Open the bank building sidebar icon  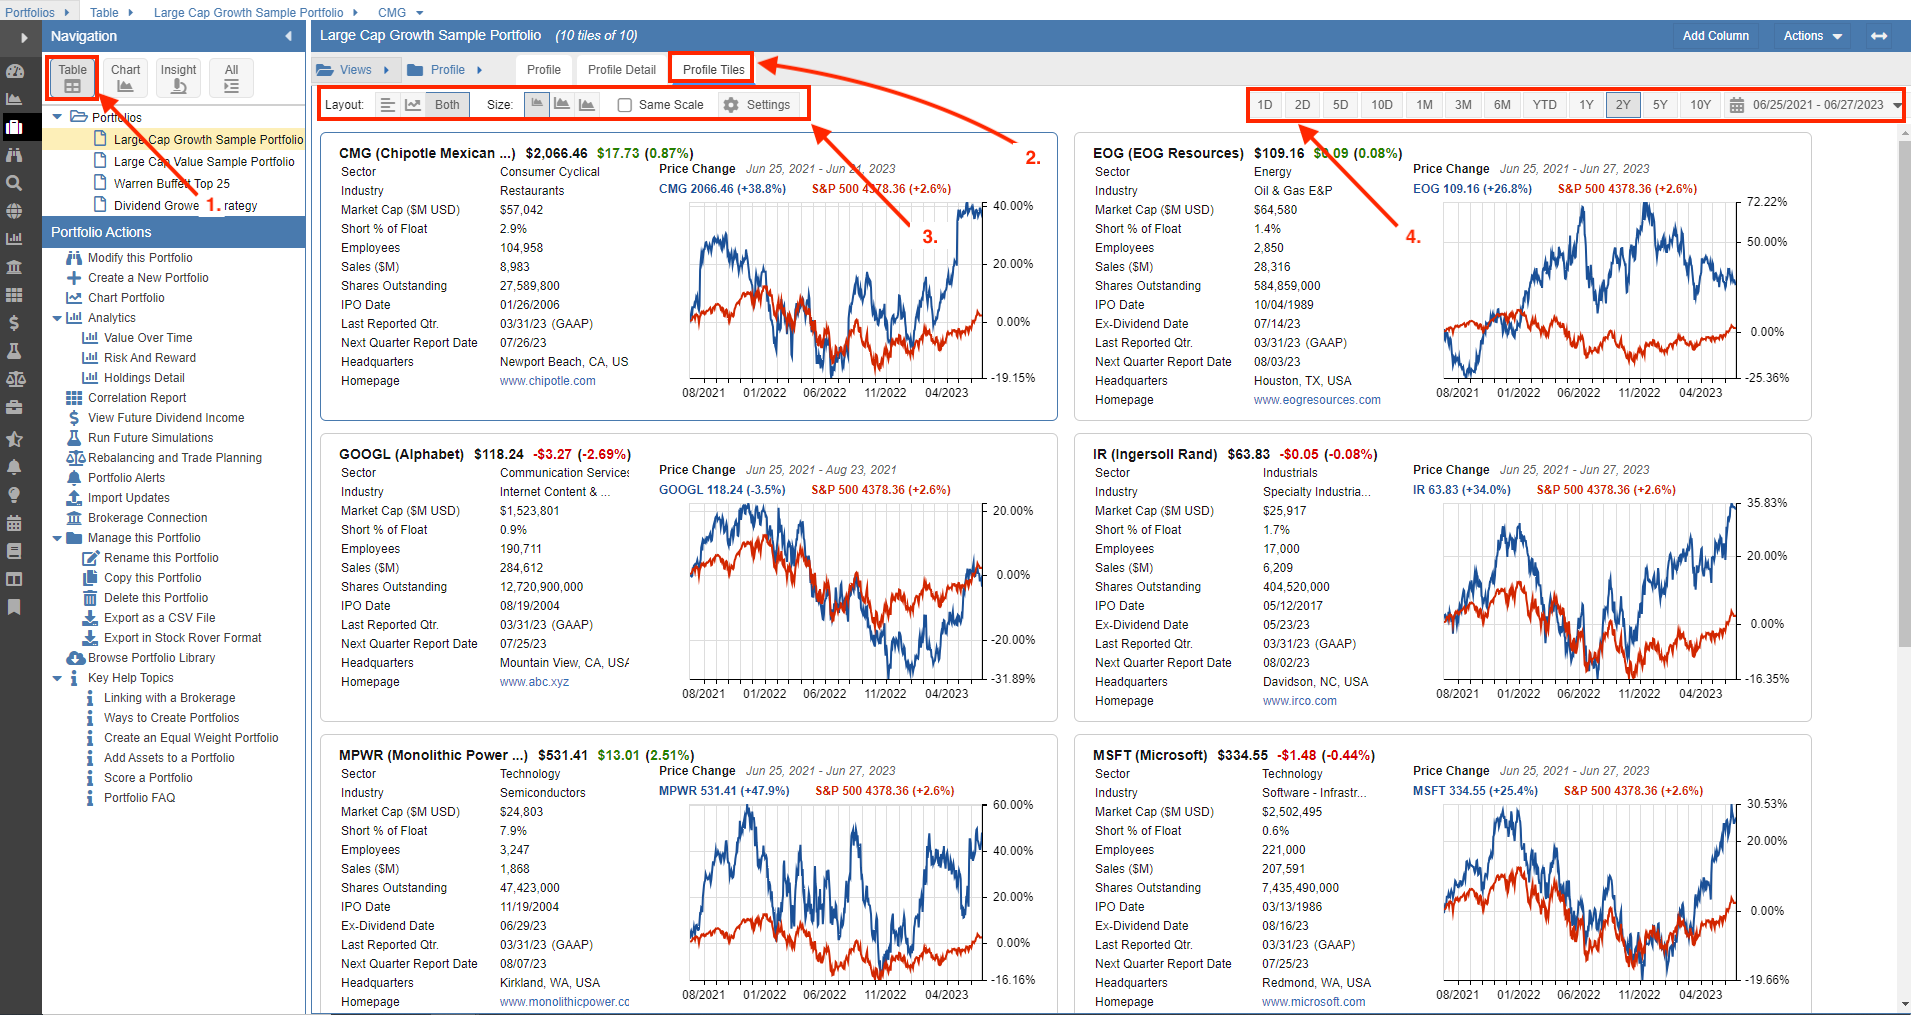14,267
